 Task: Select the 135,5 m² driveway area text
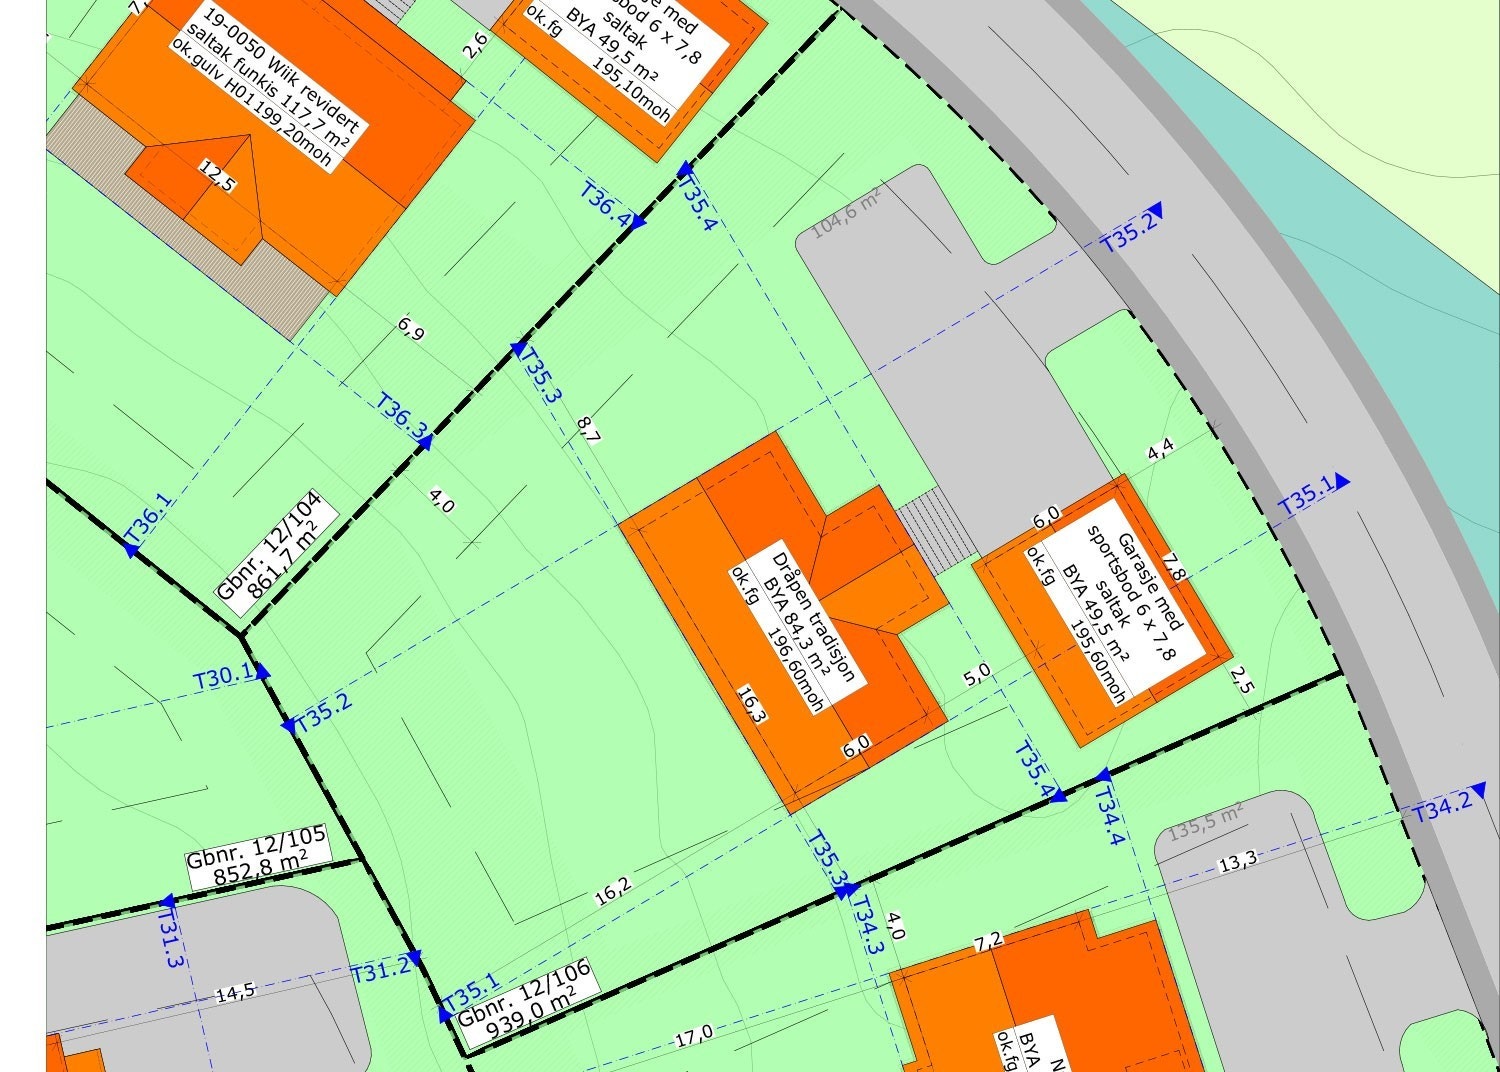click(x=1206, y=820)
